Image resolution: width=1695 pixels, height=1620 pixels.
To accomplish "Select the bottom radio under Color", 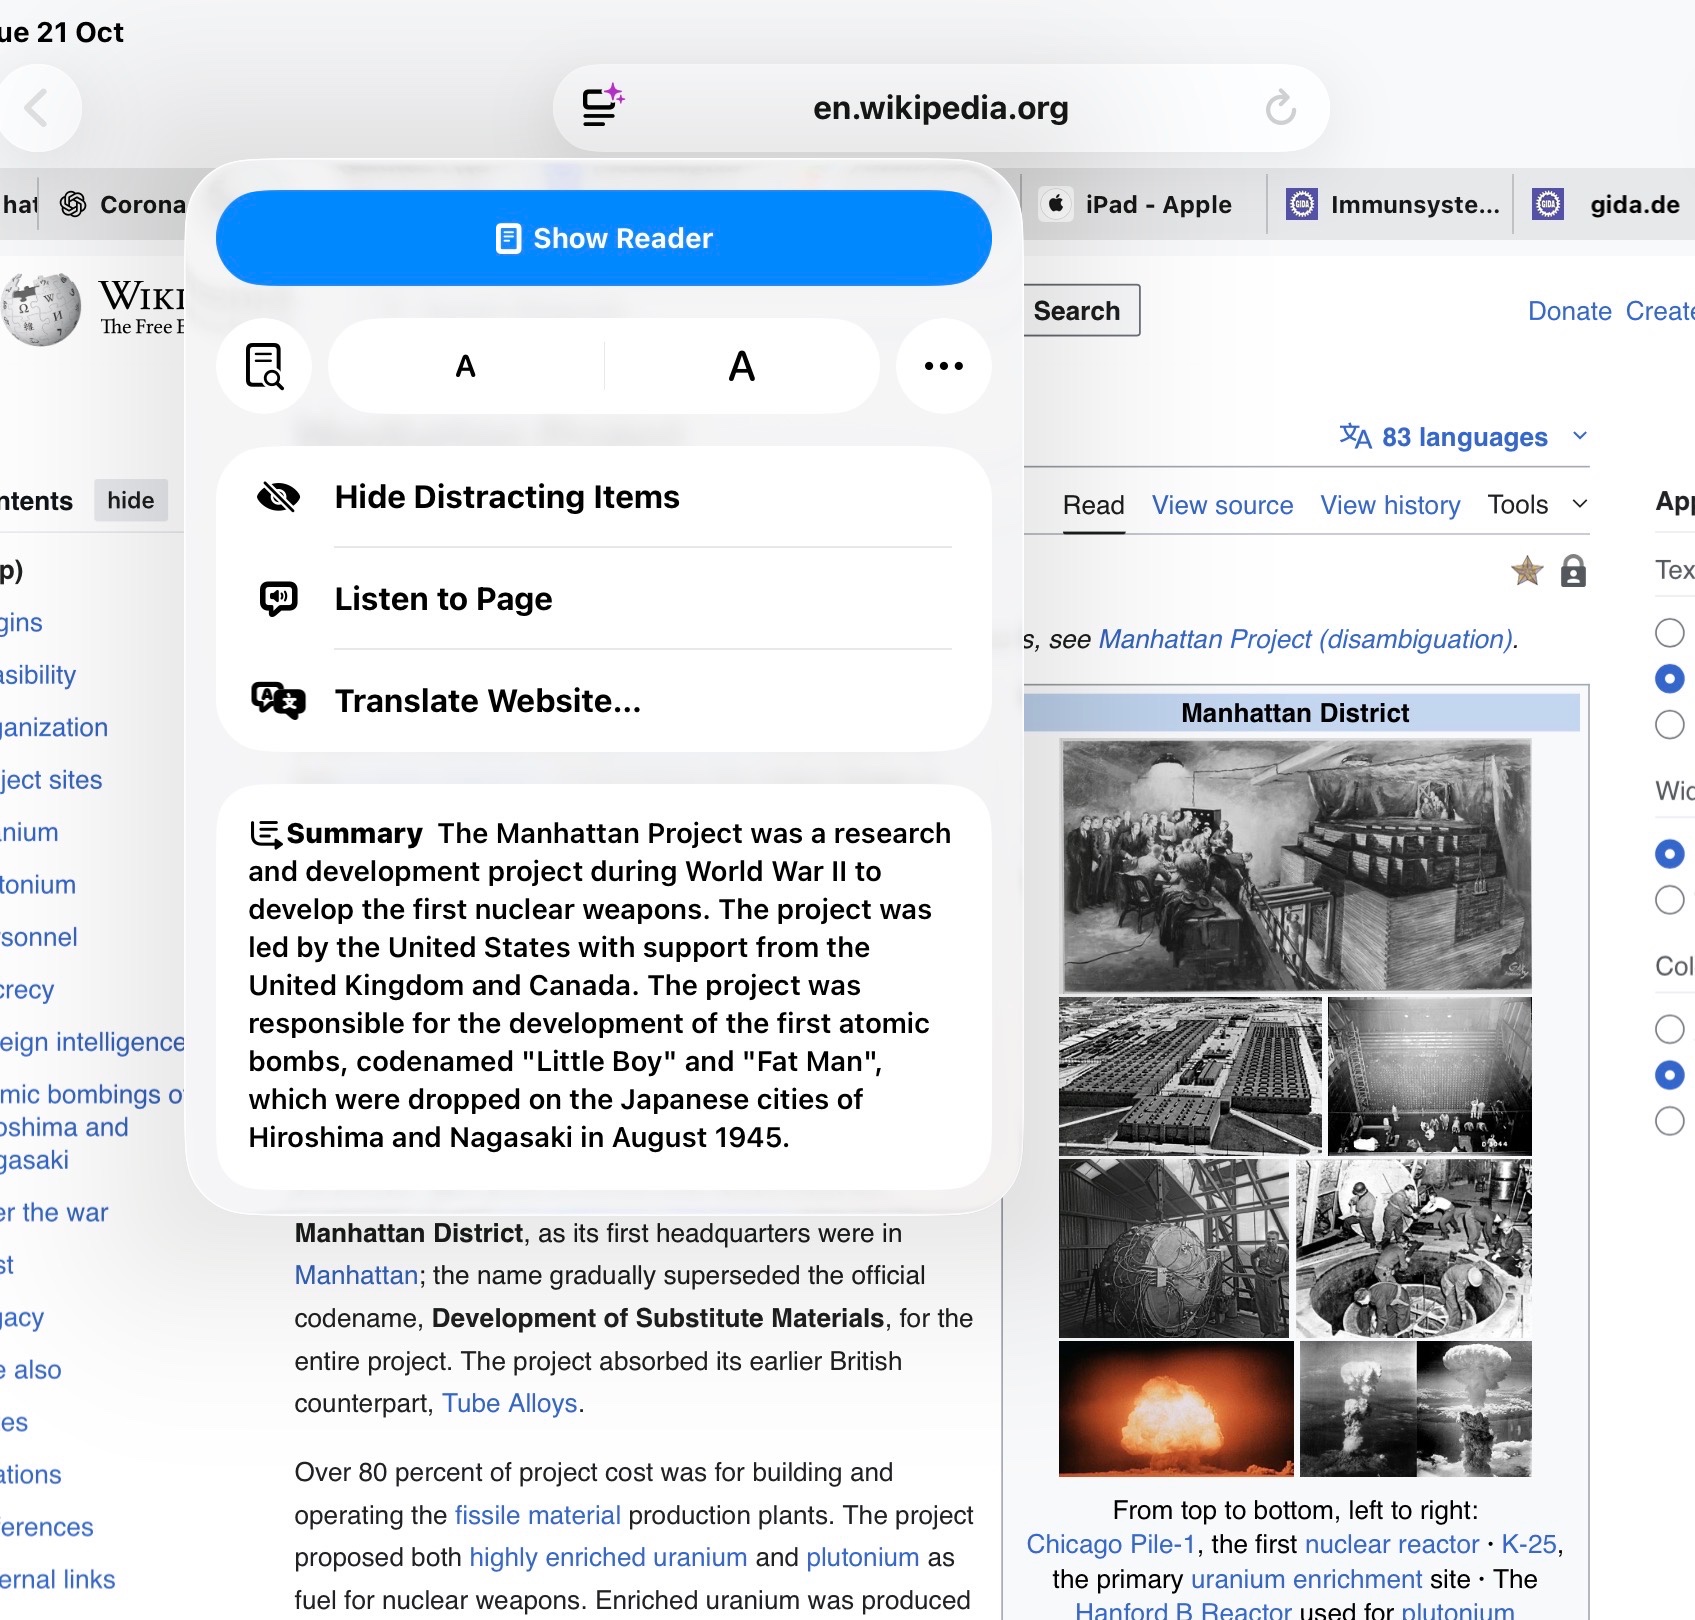I will tap(1669, 1121).
